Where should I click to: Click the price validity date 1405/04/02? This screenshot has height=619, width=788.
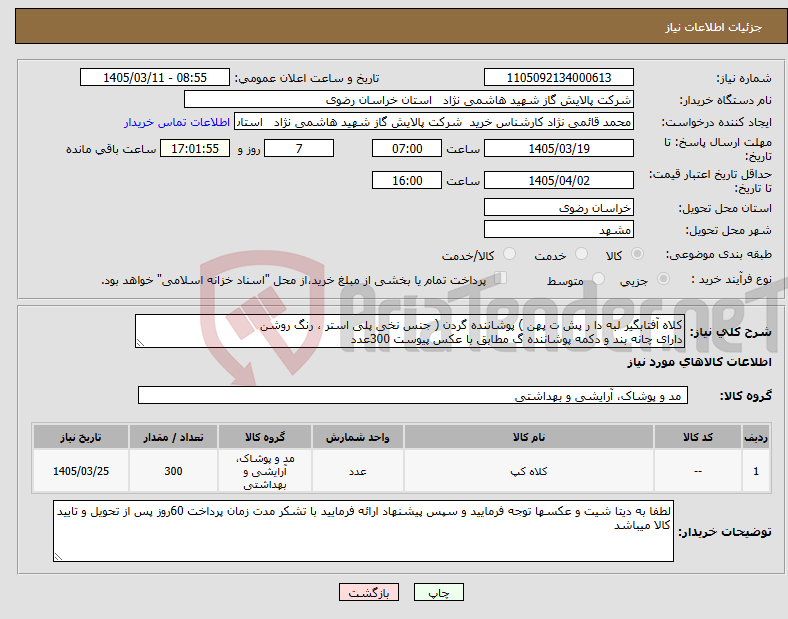558,180
